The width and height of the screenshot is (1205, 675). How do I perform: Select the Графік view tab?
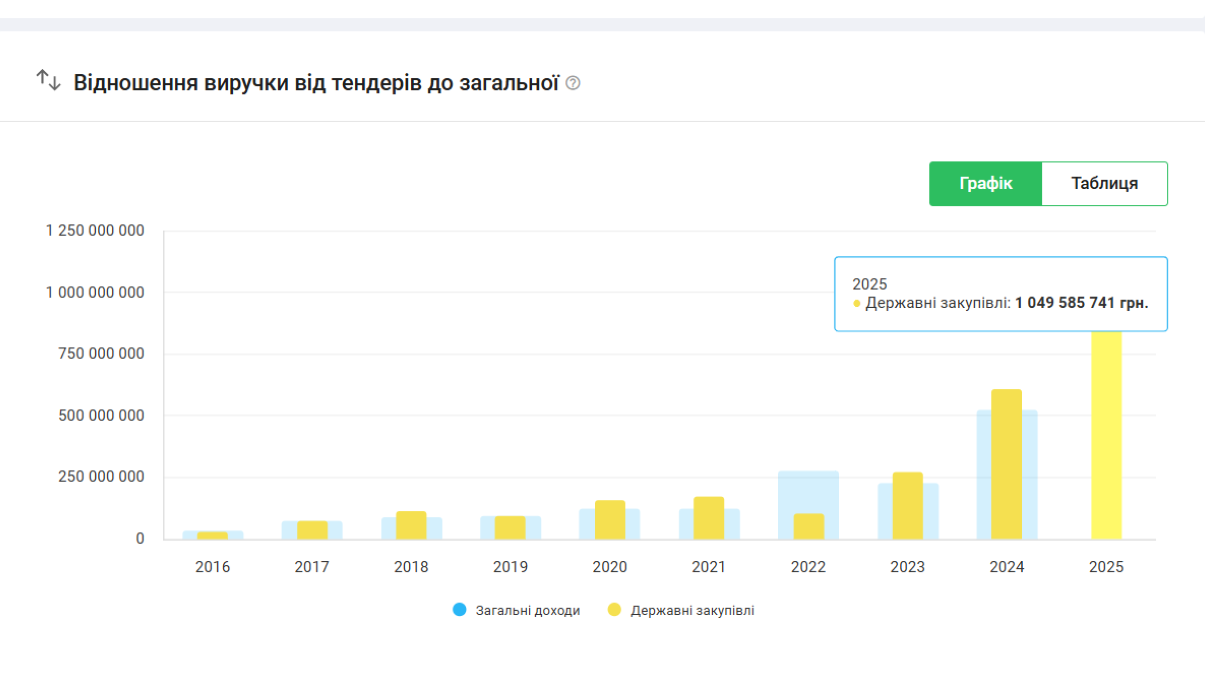pos(985,184)
